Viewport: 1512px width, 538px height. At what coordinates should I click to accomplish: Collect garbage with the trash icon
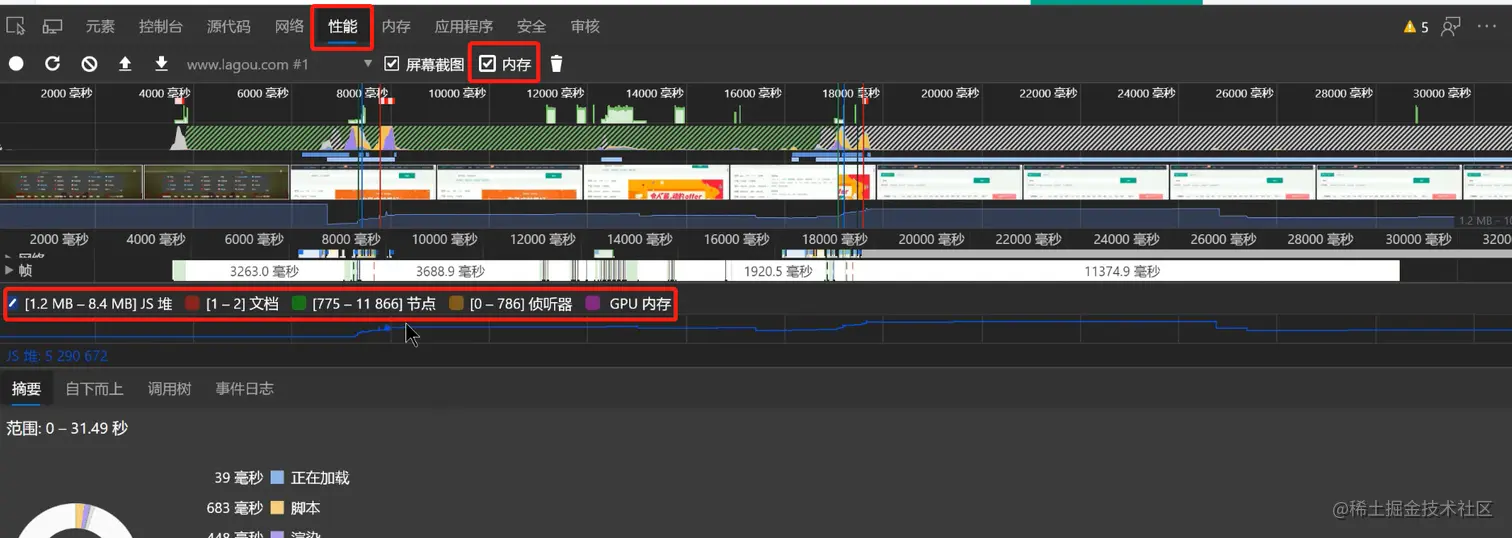point(557,64)
